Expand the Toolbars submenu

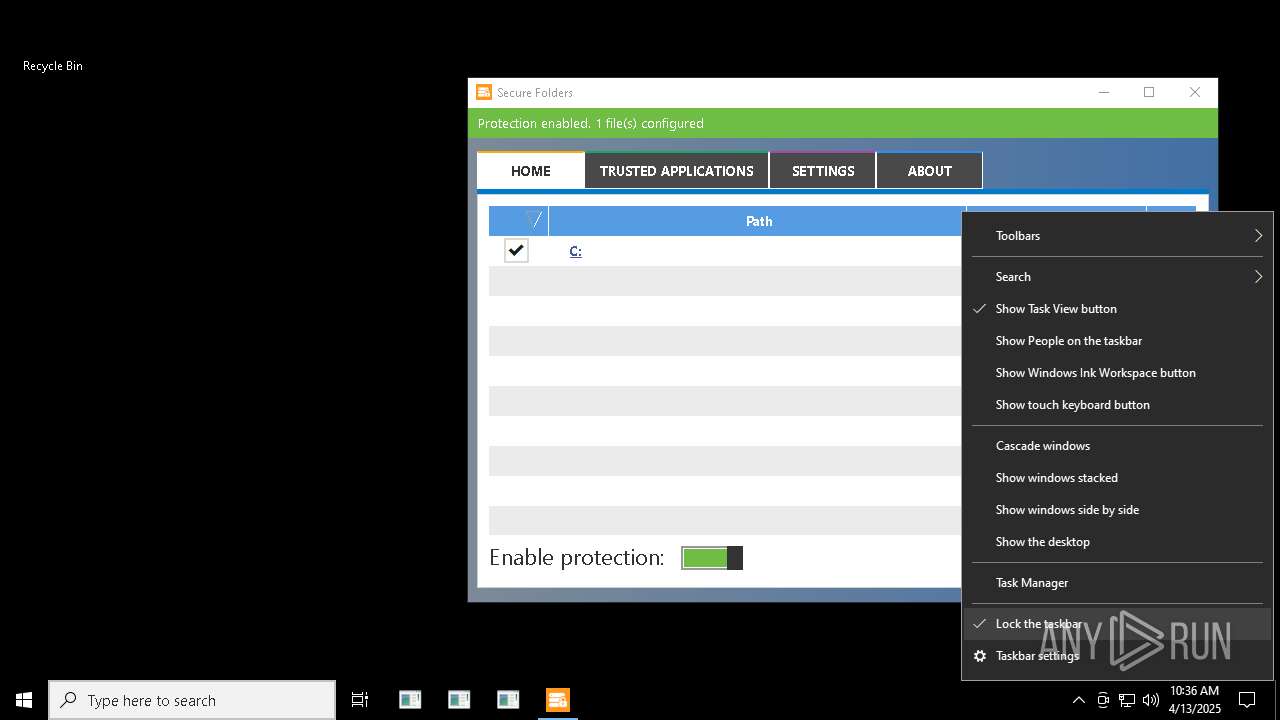point(1117,236)
